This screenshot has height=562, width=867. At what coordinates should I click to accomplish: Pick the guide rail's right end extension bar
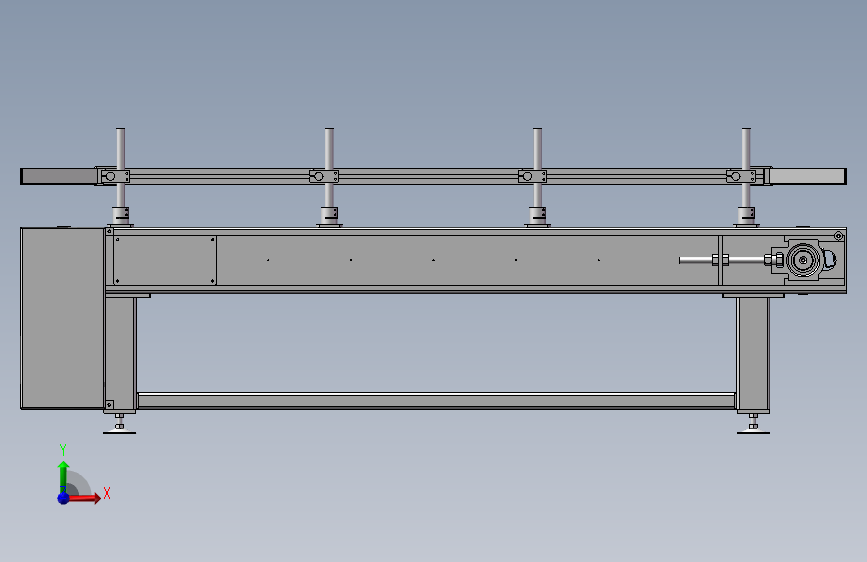(808, 176)
